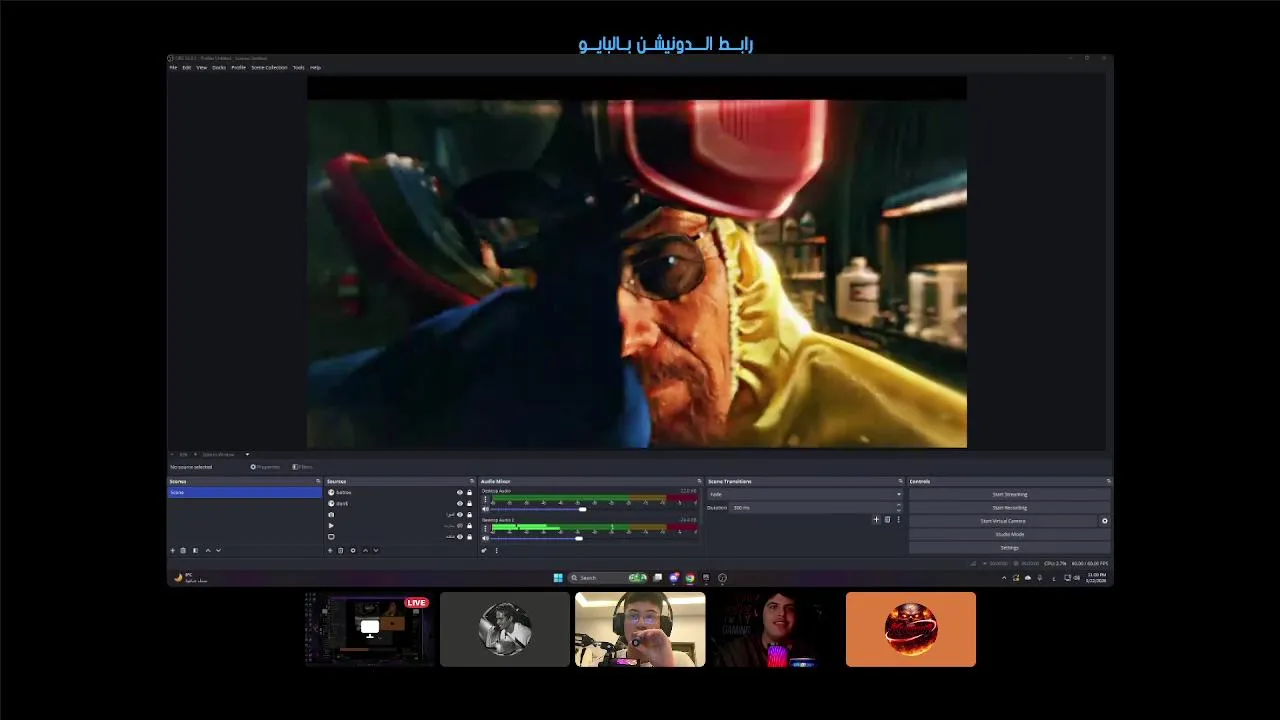The width and height of the screenshot is (1280, 720).
Task: Select the LIVE screen share thumbnail
Action: click(x=369, y=629)
